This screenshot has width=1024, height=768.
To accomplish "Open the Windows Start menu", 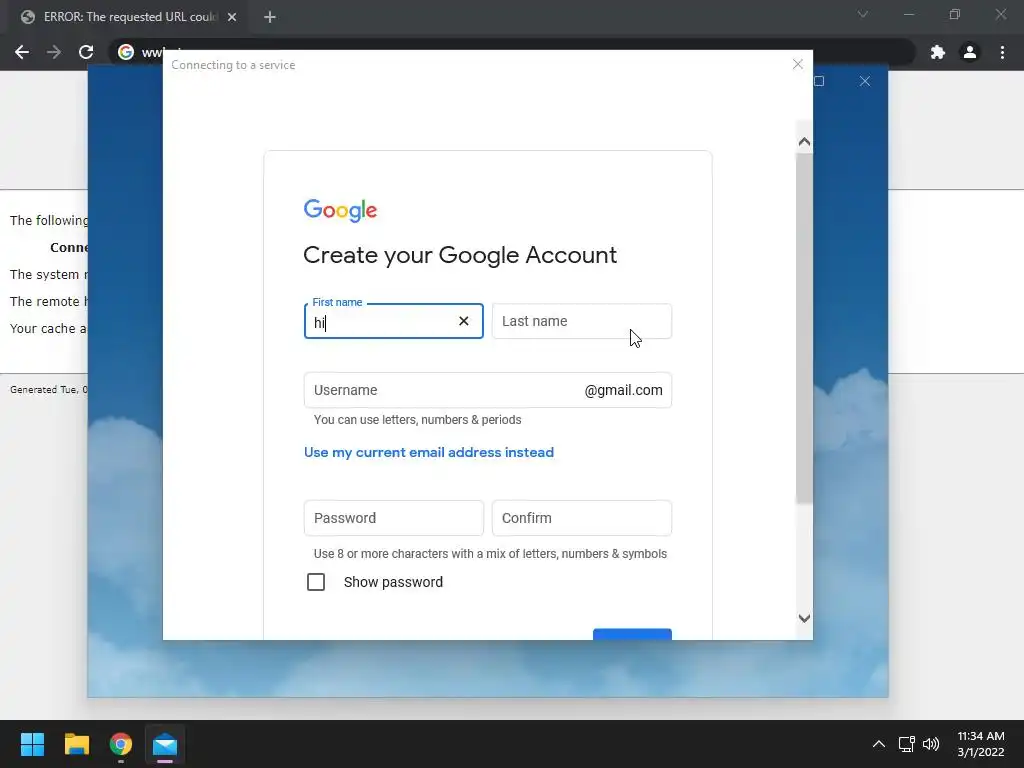I will pyautogui.click(x=32, y=744).
